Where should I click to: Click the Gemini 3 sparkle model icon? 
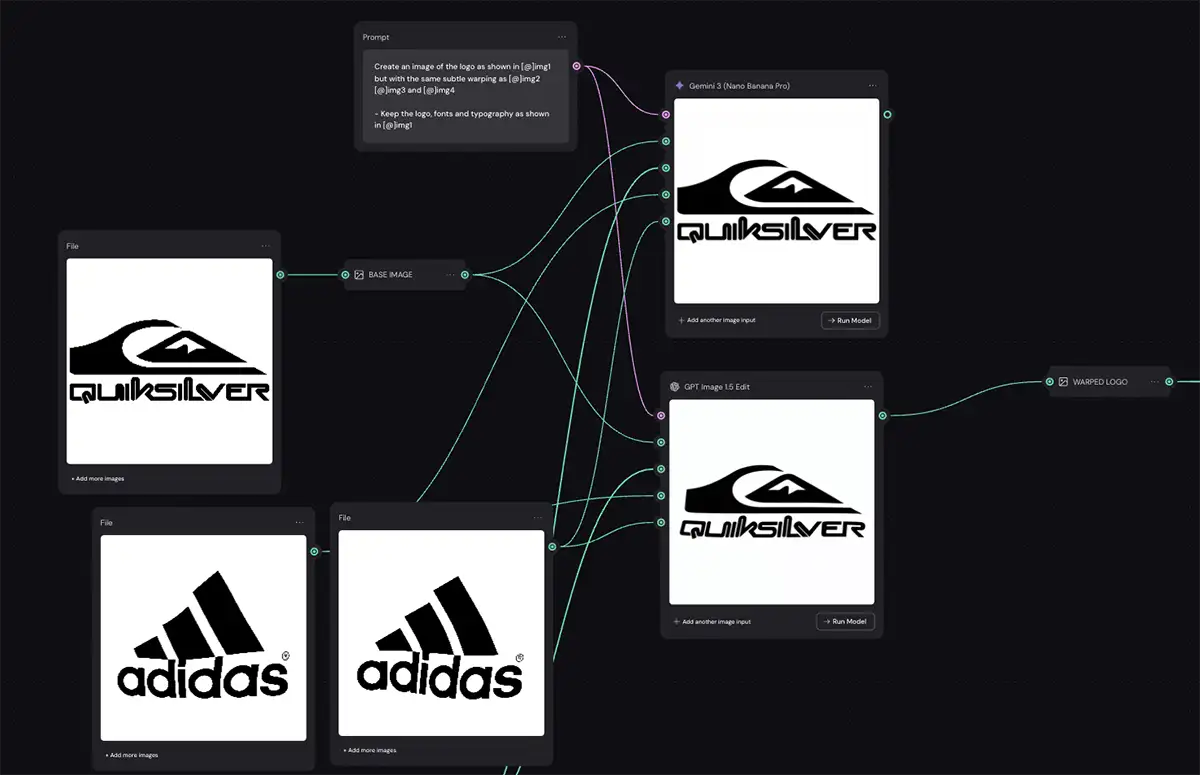click(680, 86)
